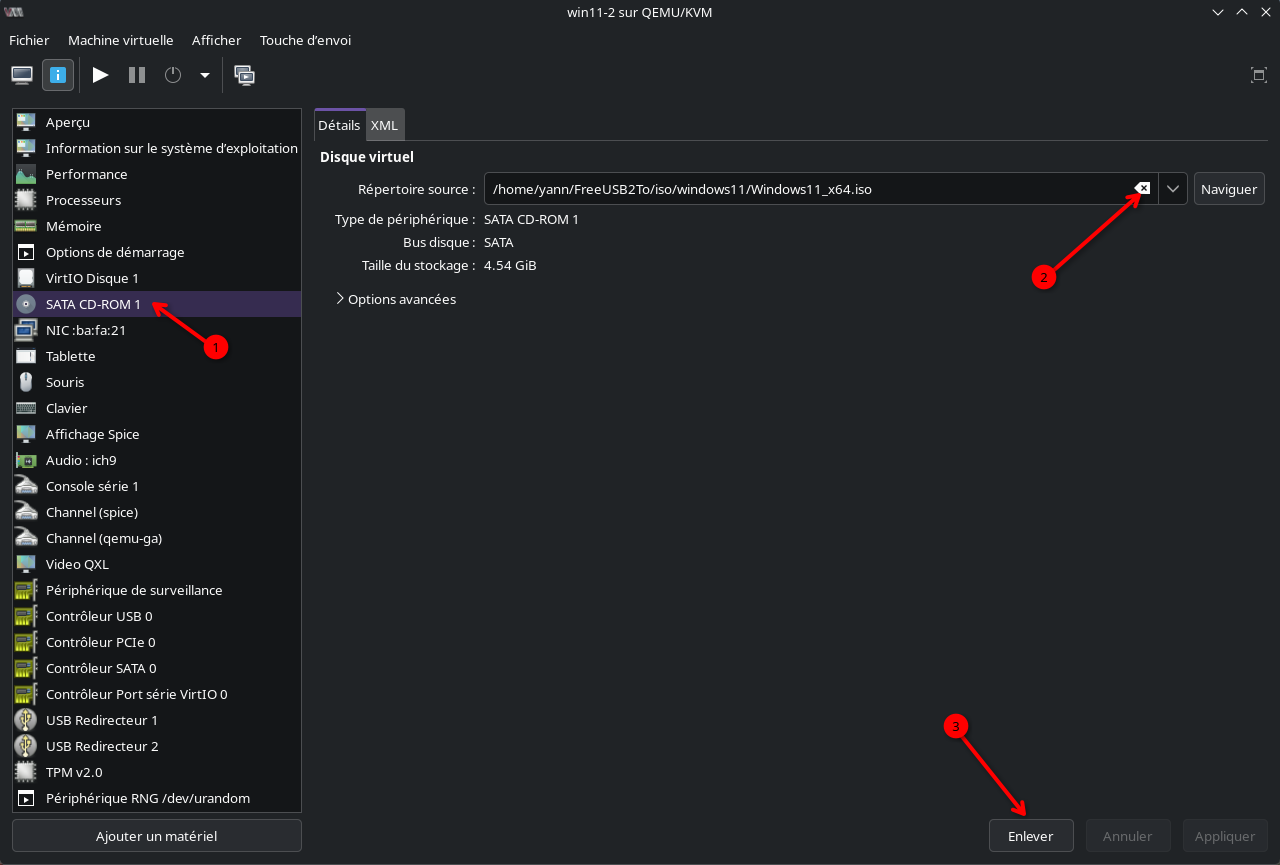Select TPM v2.0 device
This screenshot has width=1280, height=865.
[x=74, y=772]
